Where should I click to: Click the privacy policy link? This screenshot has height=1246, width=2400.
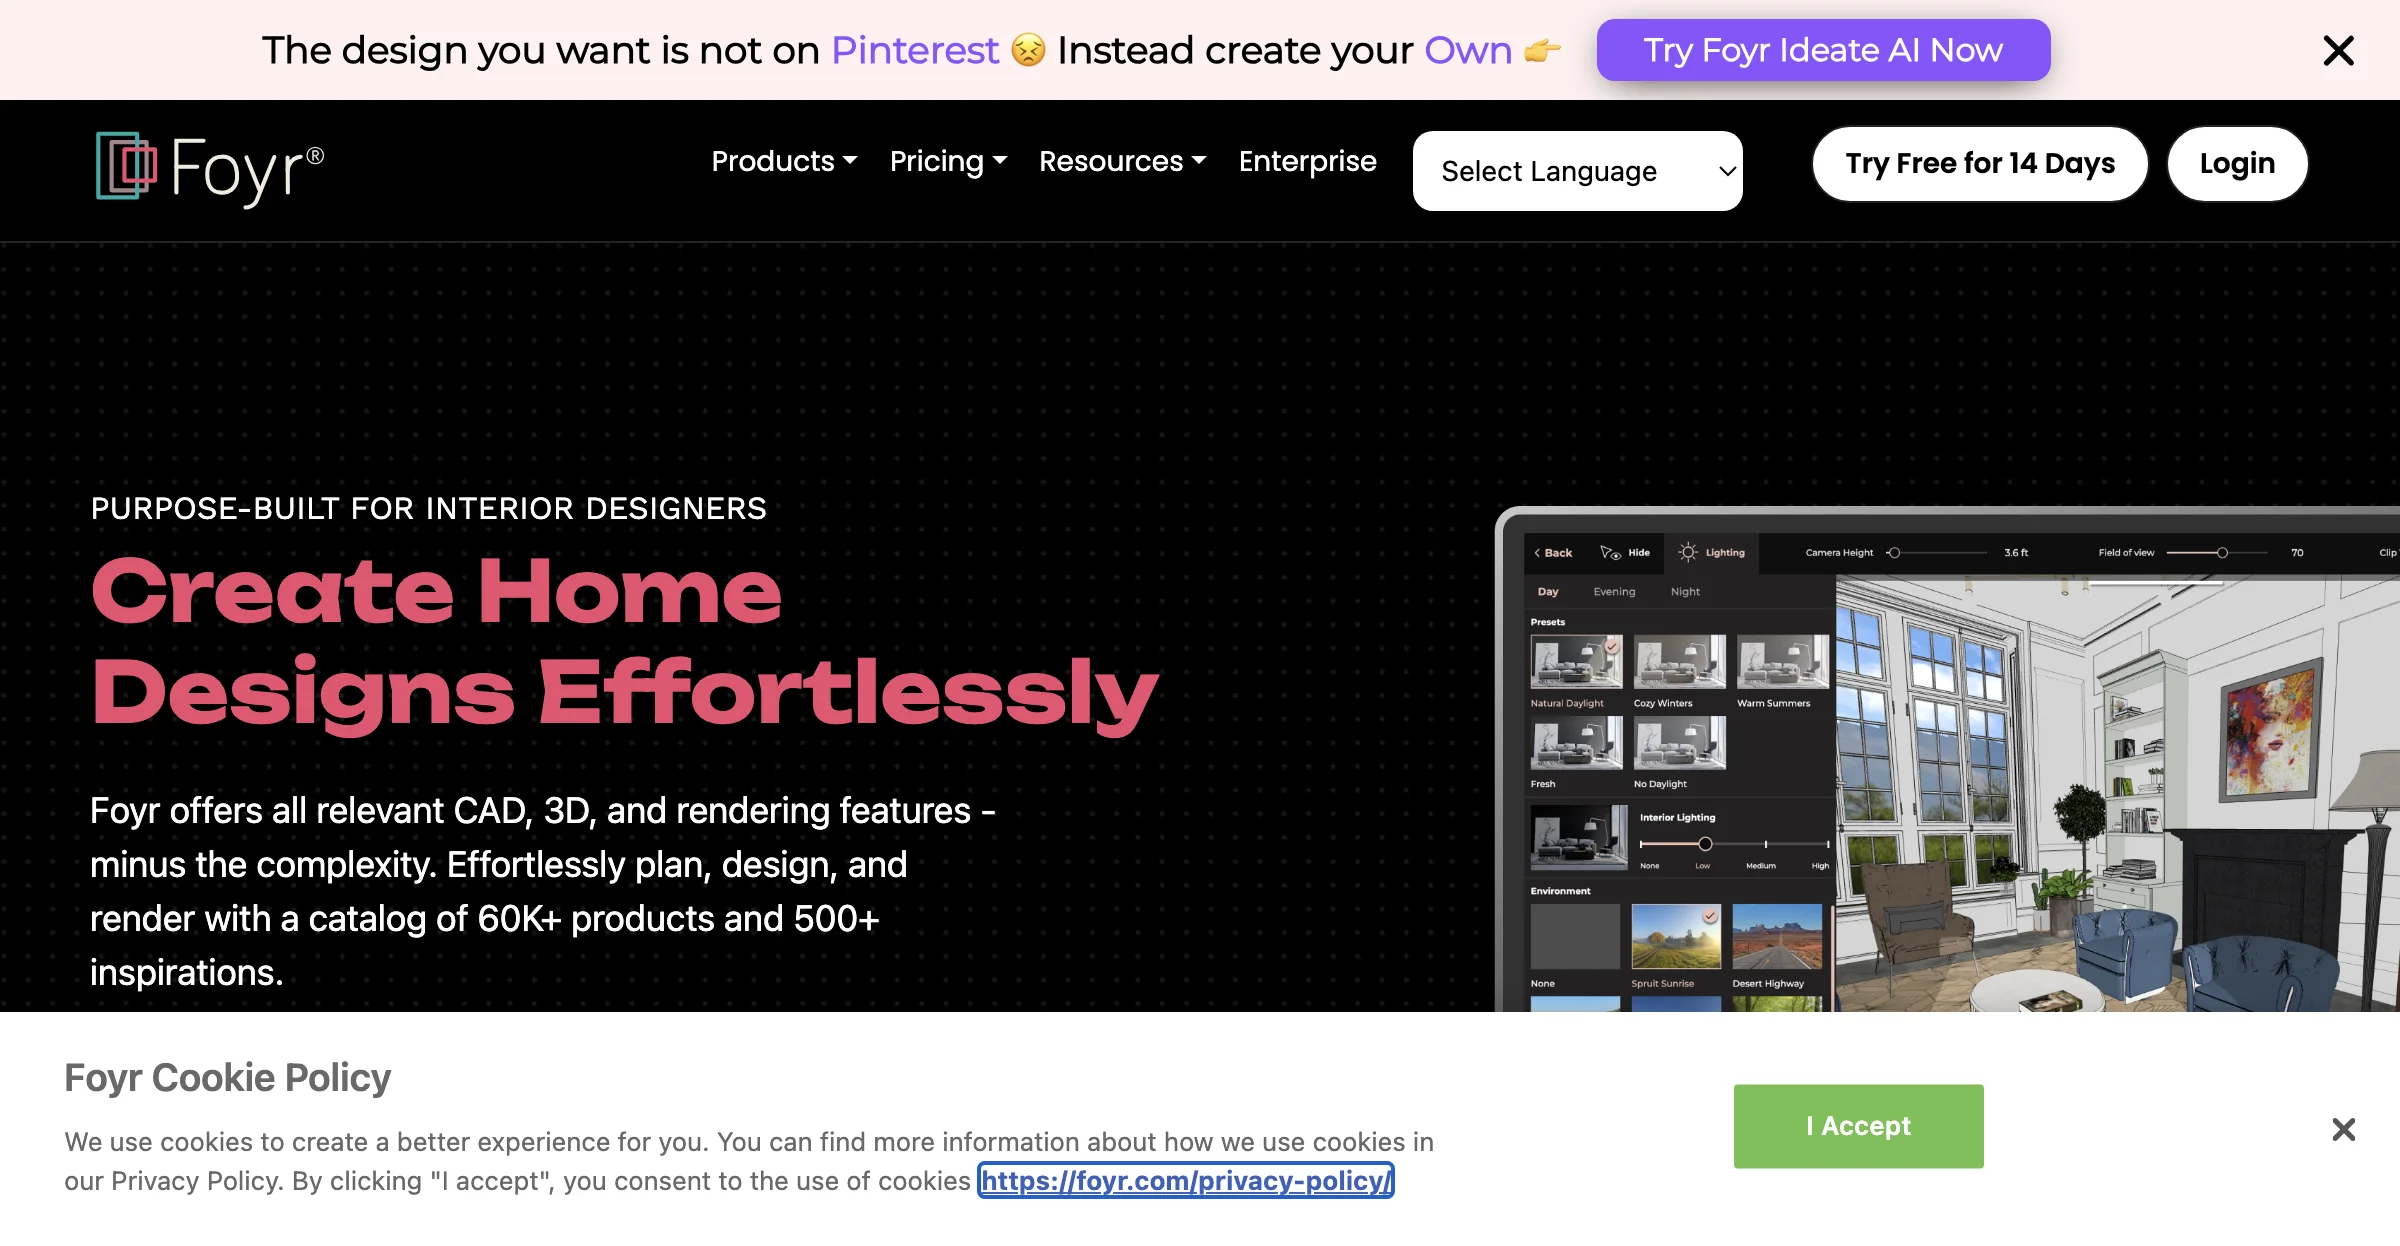1187,1181
